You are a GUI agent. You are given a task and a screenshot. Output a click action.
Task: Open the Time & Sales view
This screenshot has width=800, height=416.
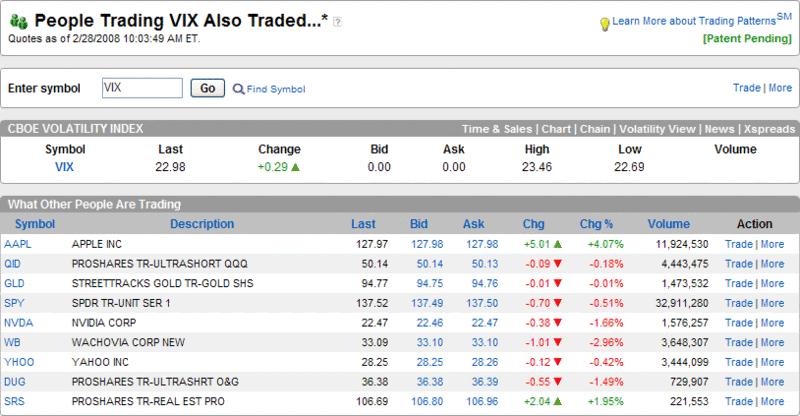497,129
